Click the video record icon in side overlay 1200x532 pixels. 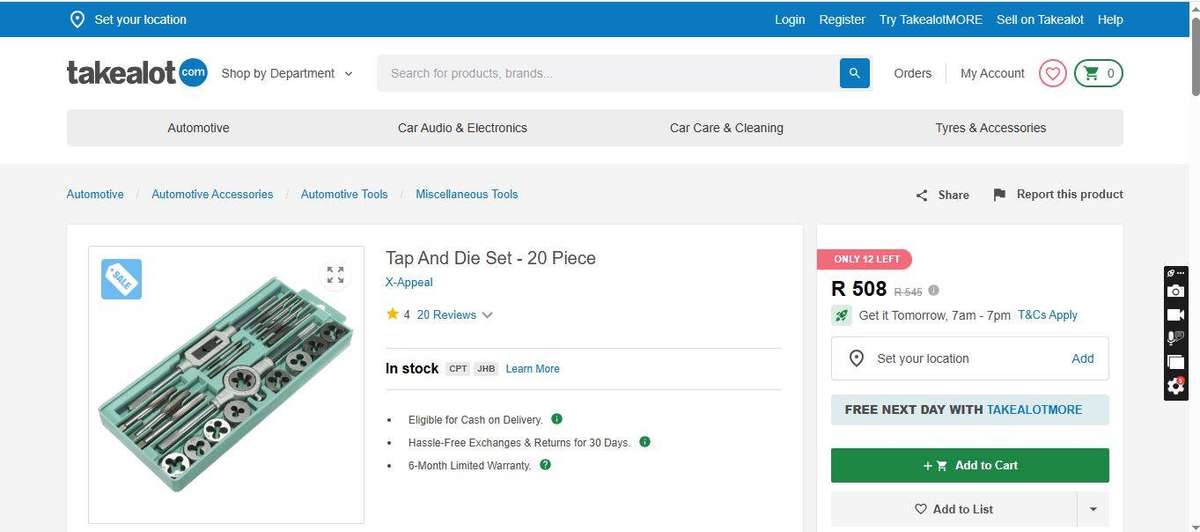coord(1176,314)
